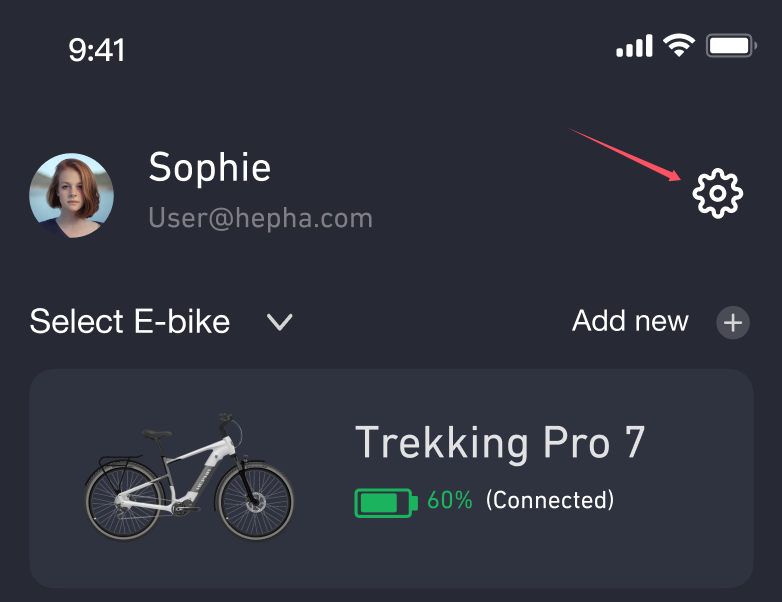Tap the email User@hepha.com
782x602 pixels.
(x=260, y=218)
